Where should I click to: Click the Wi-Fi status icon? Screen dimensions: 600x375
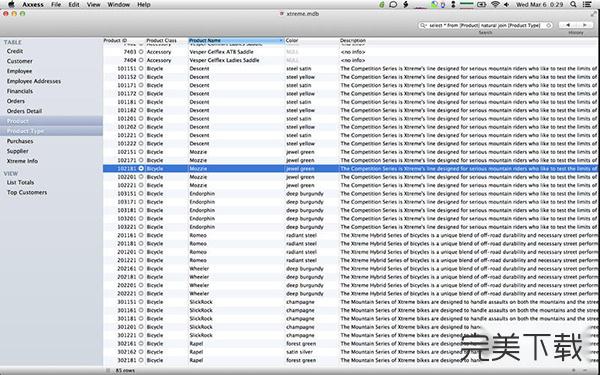495,5
